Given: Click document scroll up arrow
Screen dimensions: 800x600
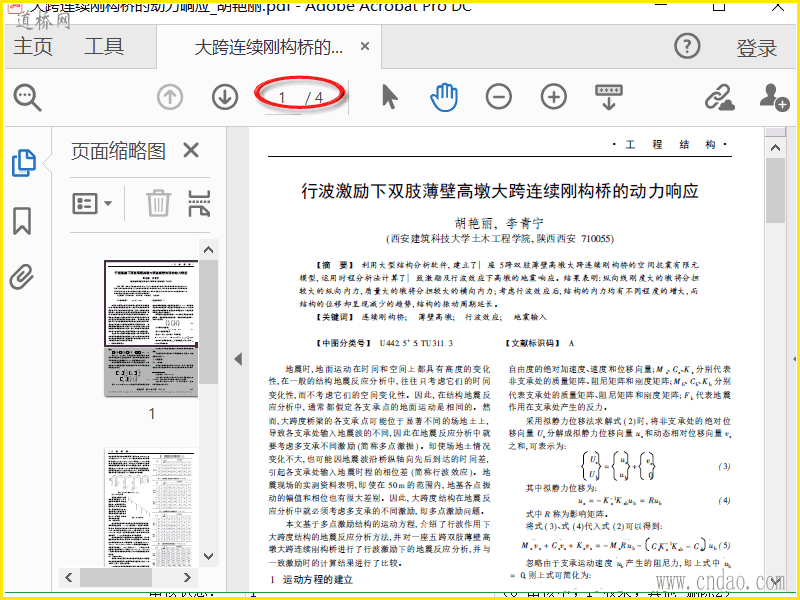Looking at the screenshot, I should [776, 148].
